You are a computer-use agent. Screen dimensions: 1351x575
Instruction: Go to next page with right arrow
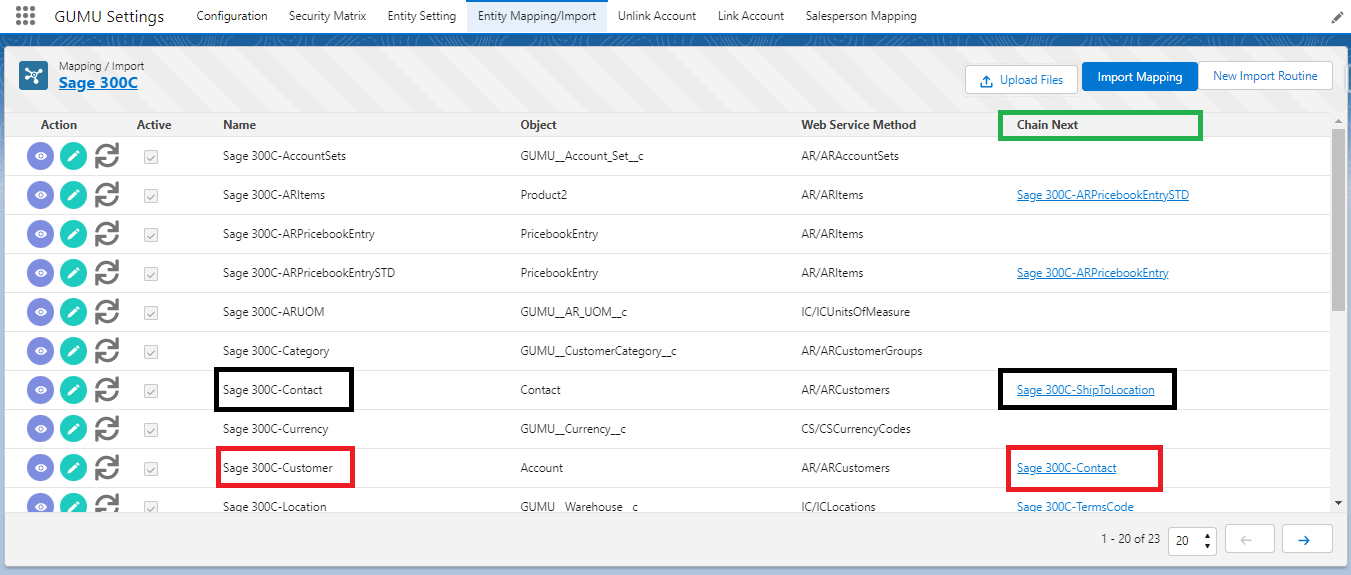coord(1307,540)
